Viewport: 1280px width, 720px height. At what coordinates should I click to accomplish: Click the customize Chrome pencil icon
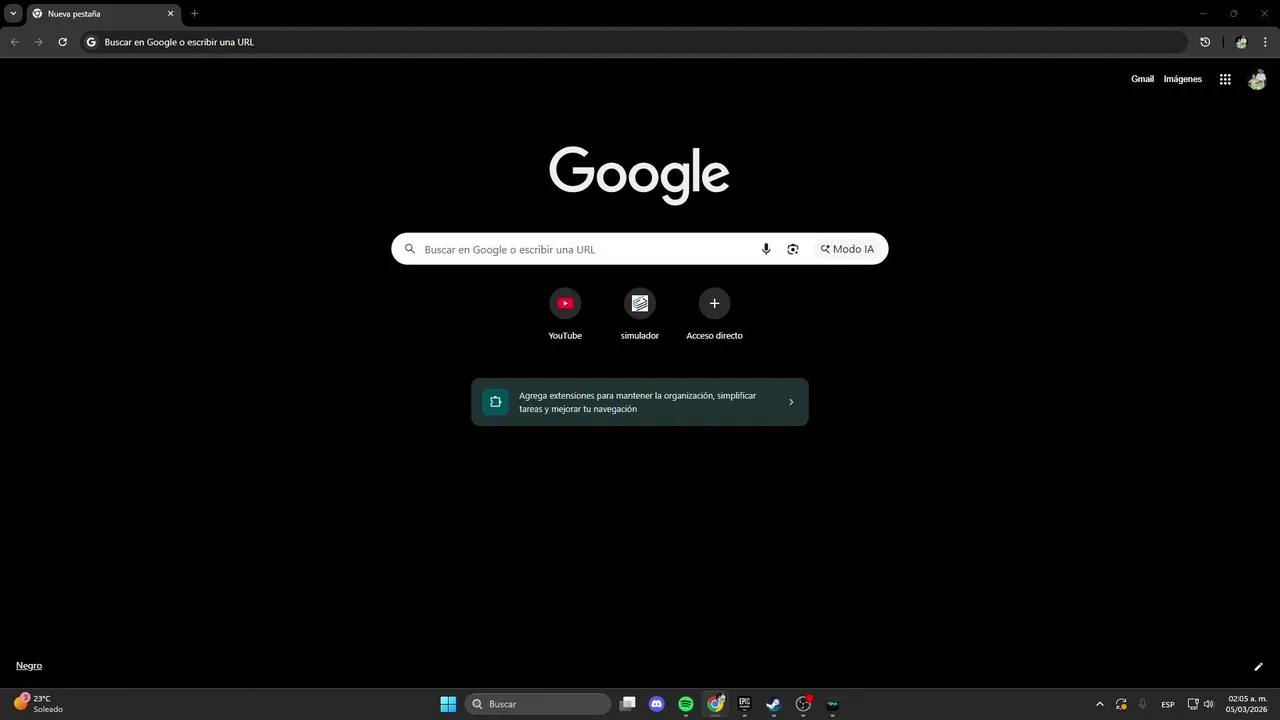point(1258,666)
